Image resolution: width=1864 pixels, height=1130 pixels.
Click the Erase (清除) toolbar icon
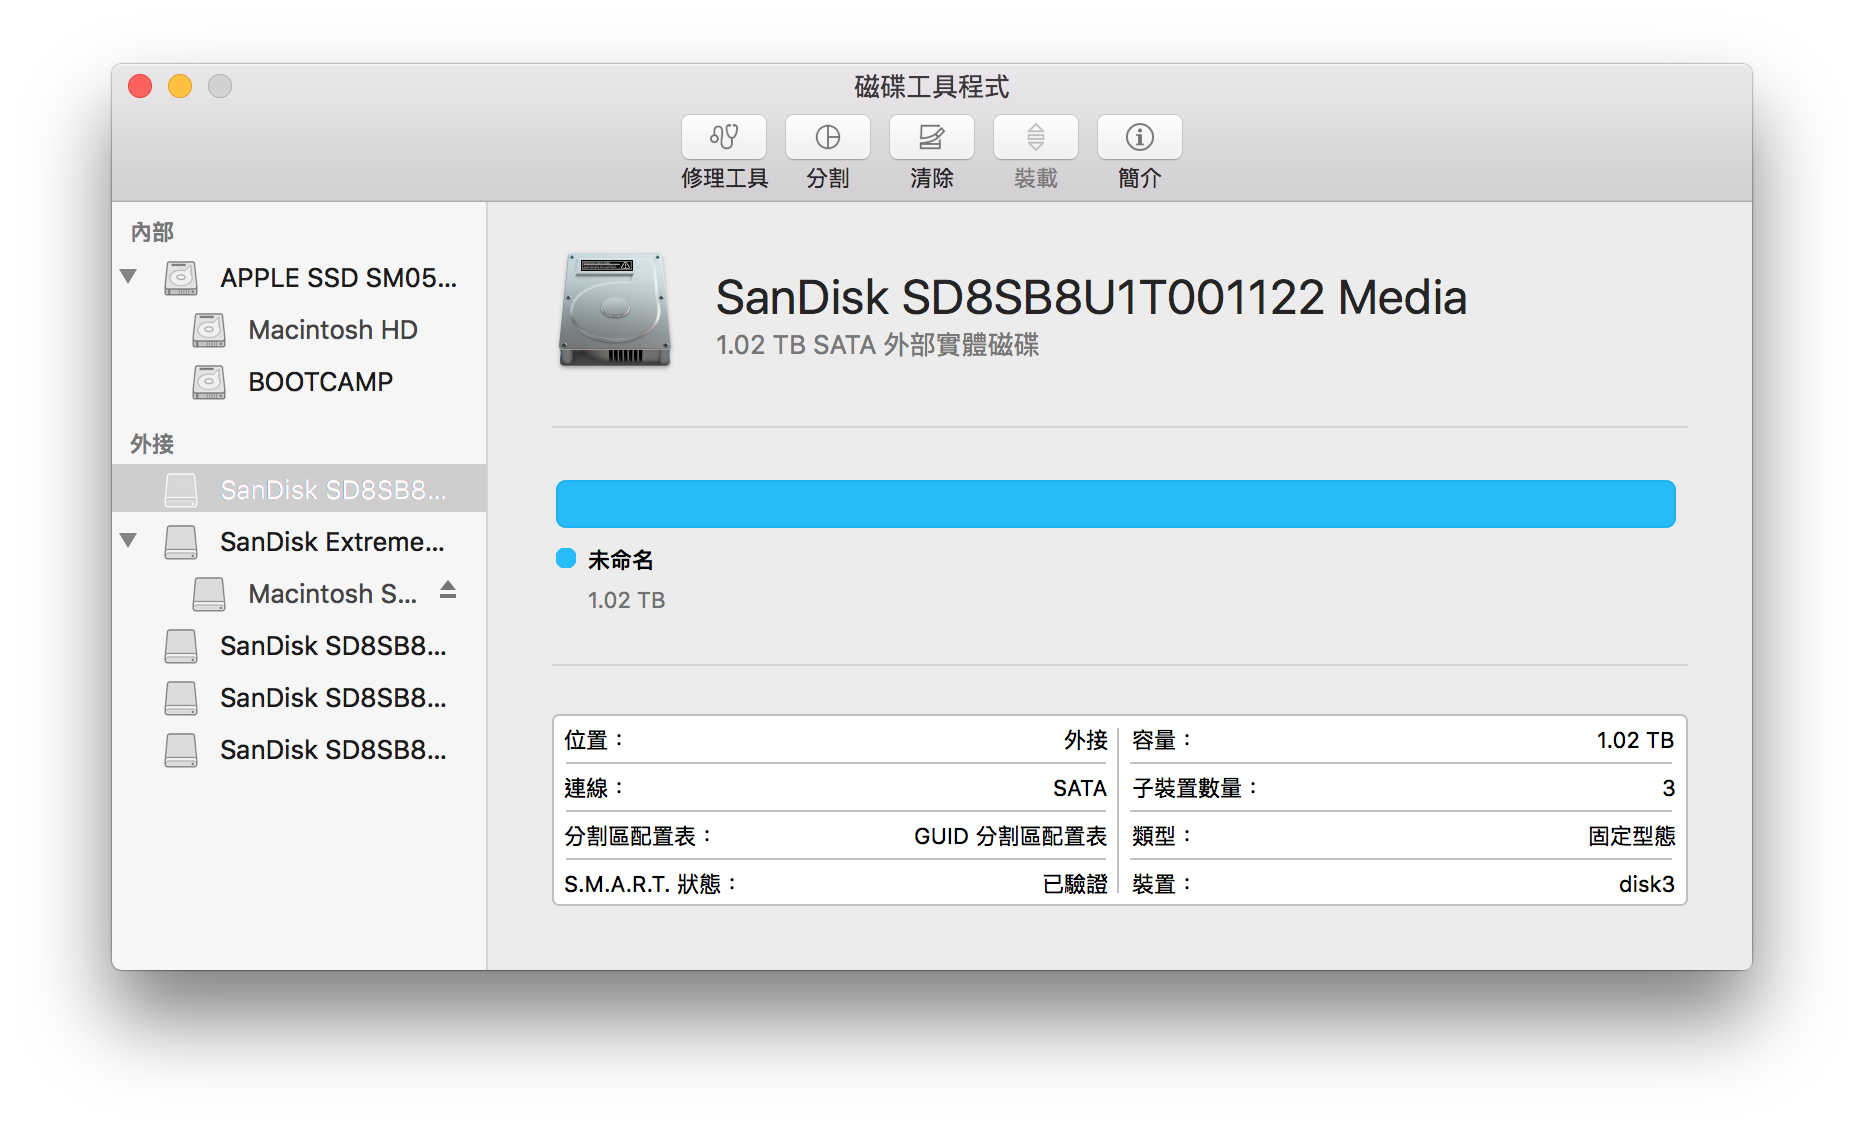[x=932, y=137]
